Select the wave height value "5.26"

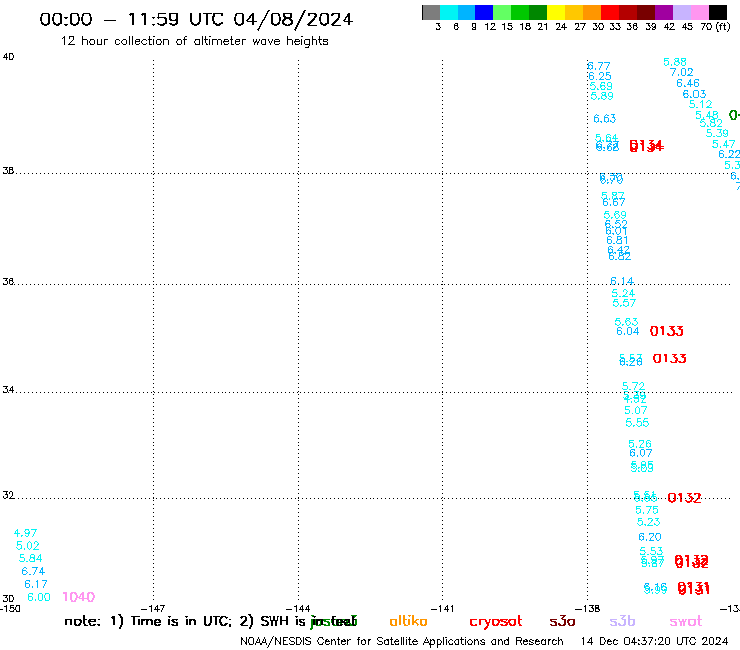point(640,445)
